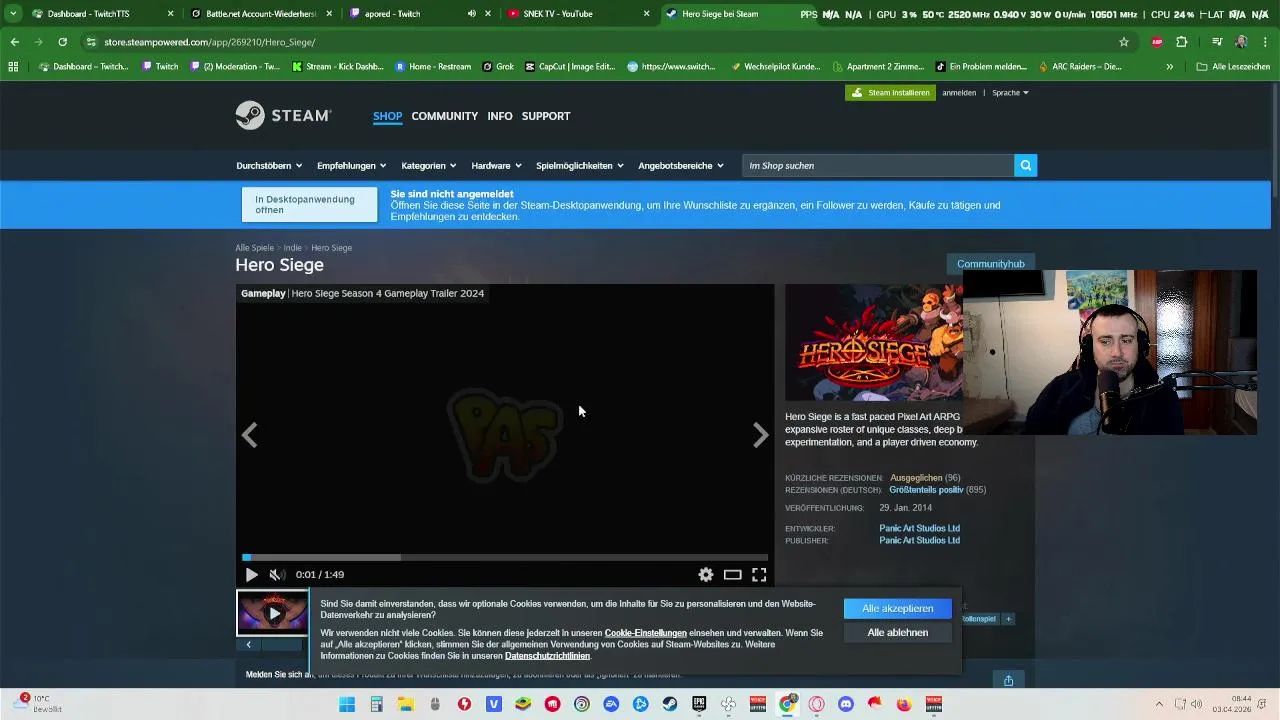
Task: Open Chrome apps grid in bookmarks bar
Action: (13, 67)
